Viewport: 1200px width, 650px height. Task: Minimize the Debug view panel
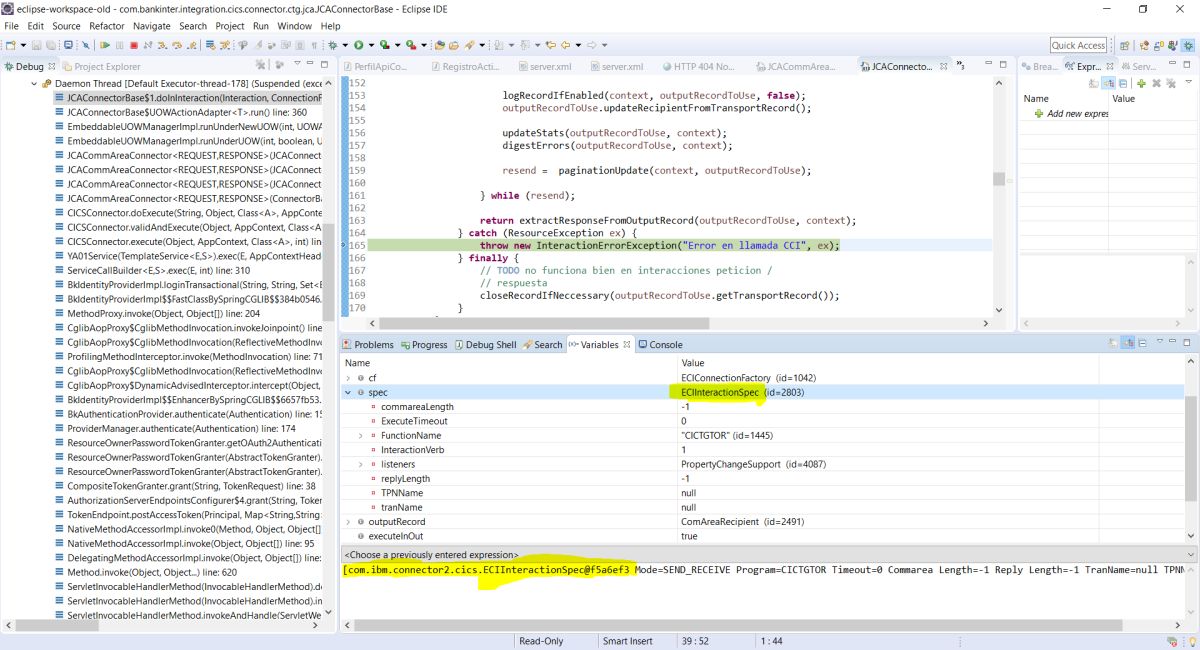pyautogui.click(x=310, y=62)
